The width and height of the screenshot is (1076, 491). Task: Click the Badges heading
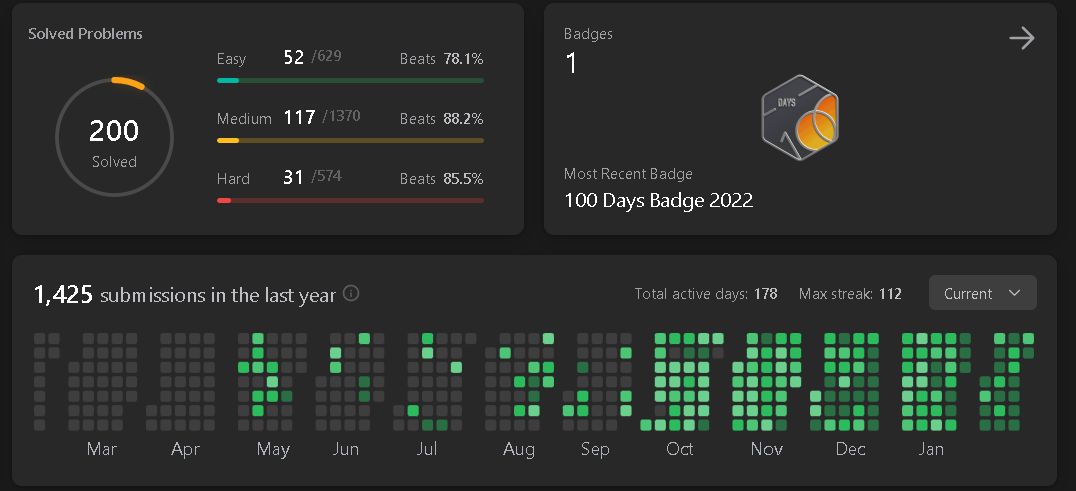click(588, 34)
